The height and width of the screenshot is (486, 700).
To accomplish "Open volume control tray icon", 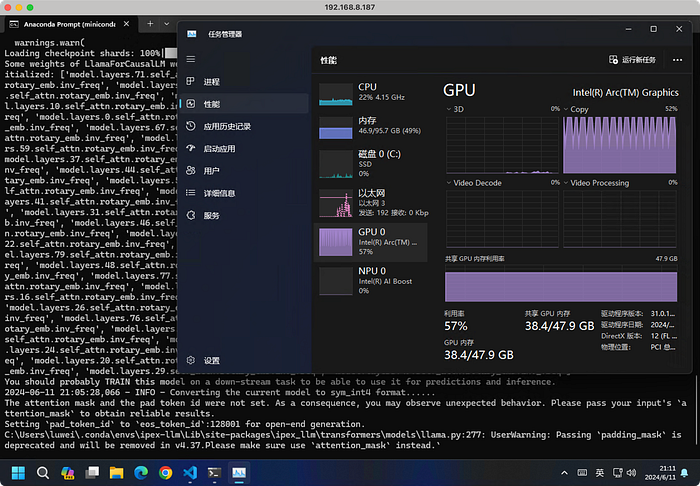I will [631, 473].
